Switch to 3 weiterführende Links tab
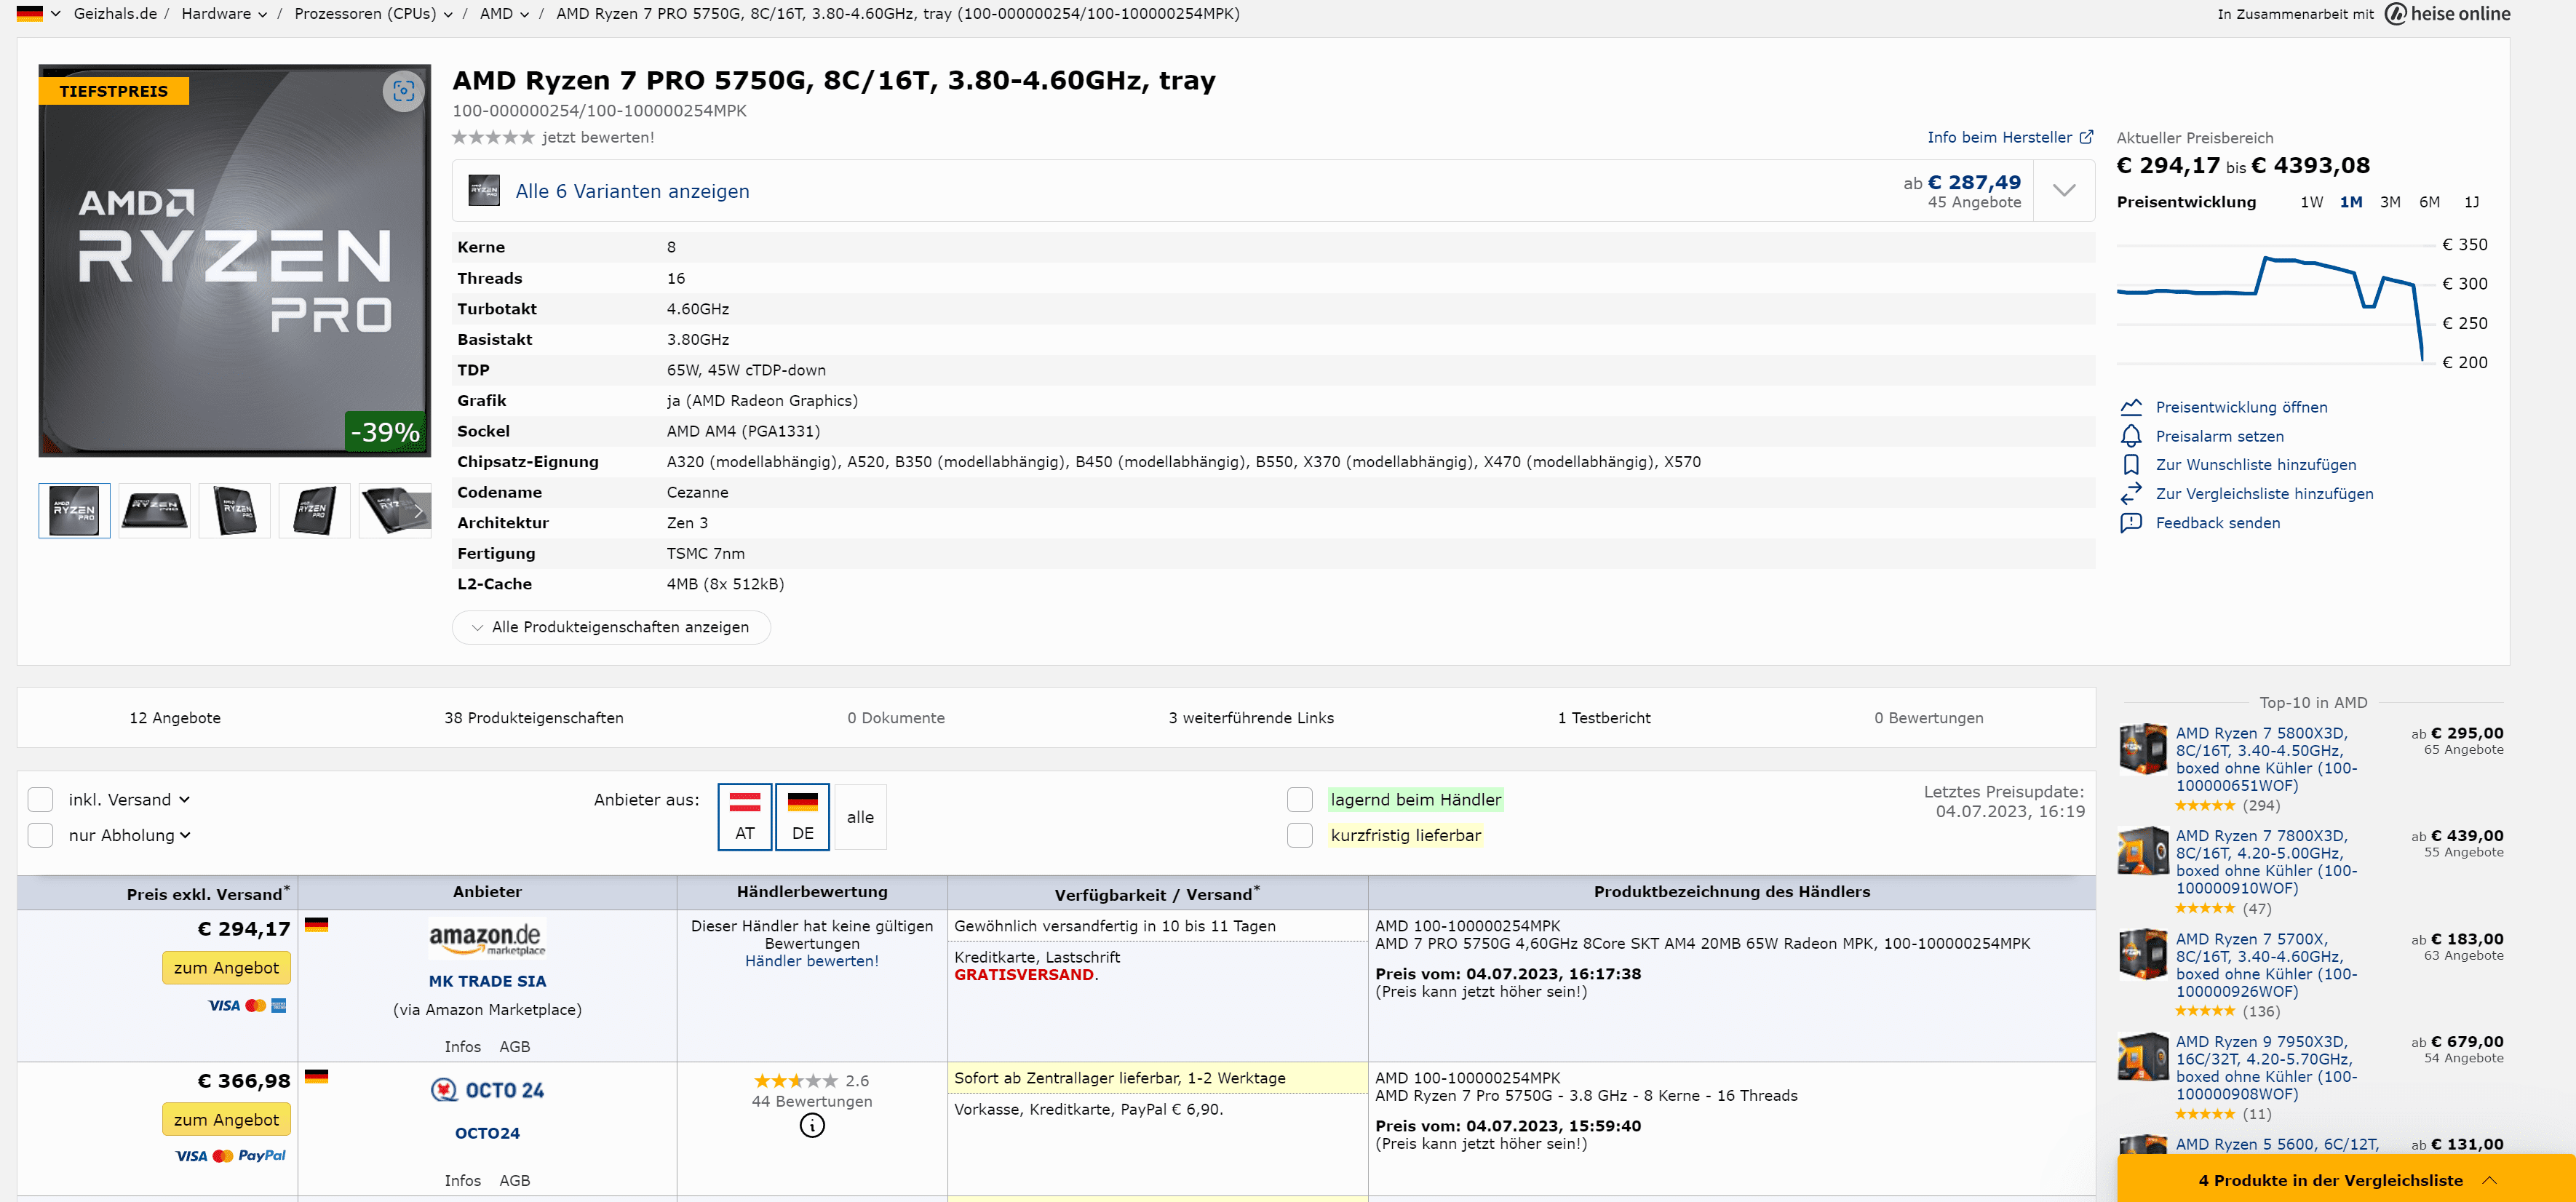Image resolution: width=2576 pixels, height=1202 pixels. tap(1251, 718)
